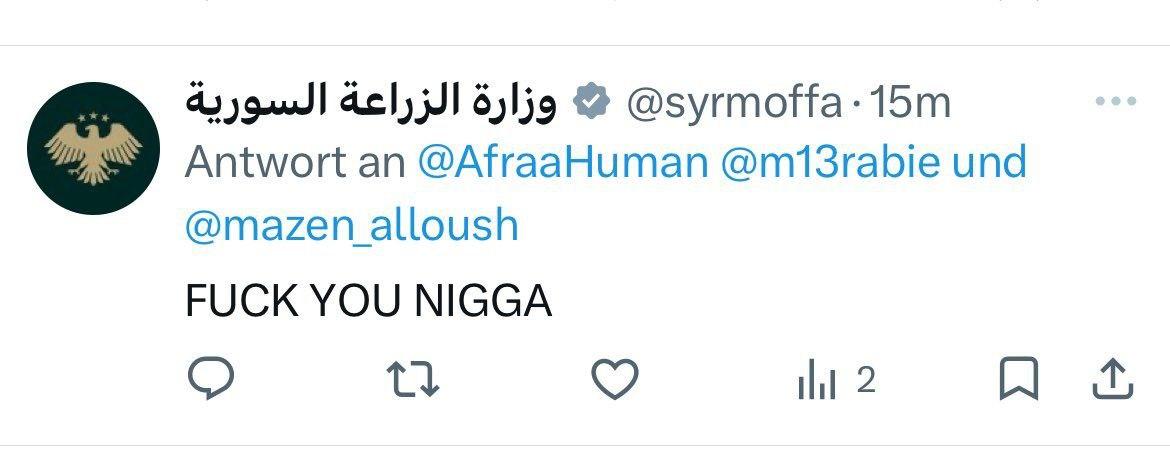Go to @mazen_alloush's profile

[x=351, y=226]
